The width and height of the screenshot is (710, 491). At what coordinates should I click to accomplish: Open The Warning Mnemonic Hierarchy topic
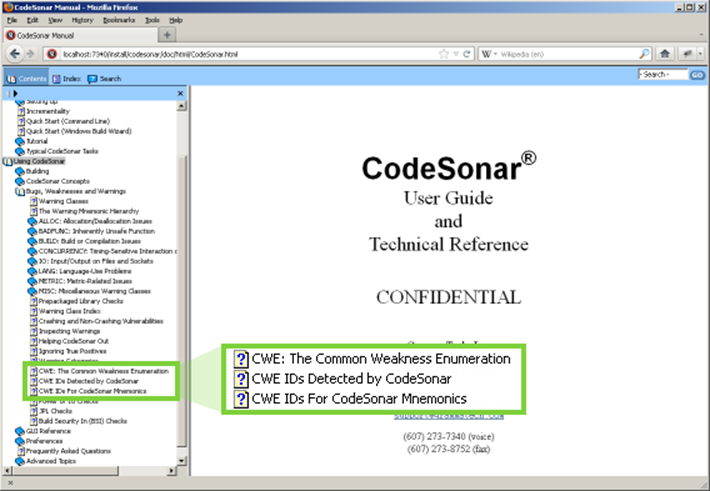point(89,211)
